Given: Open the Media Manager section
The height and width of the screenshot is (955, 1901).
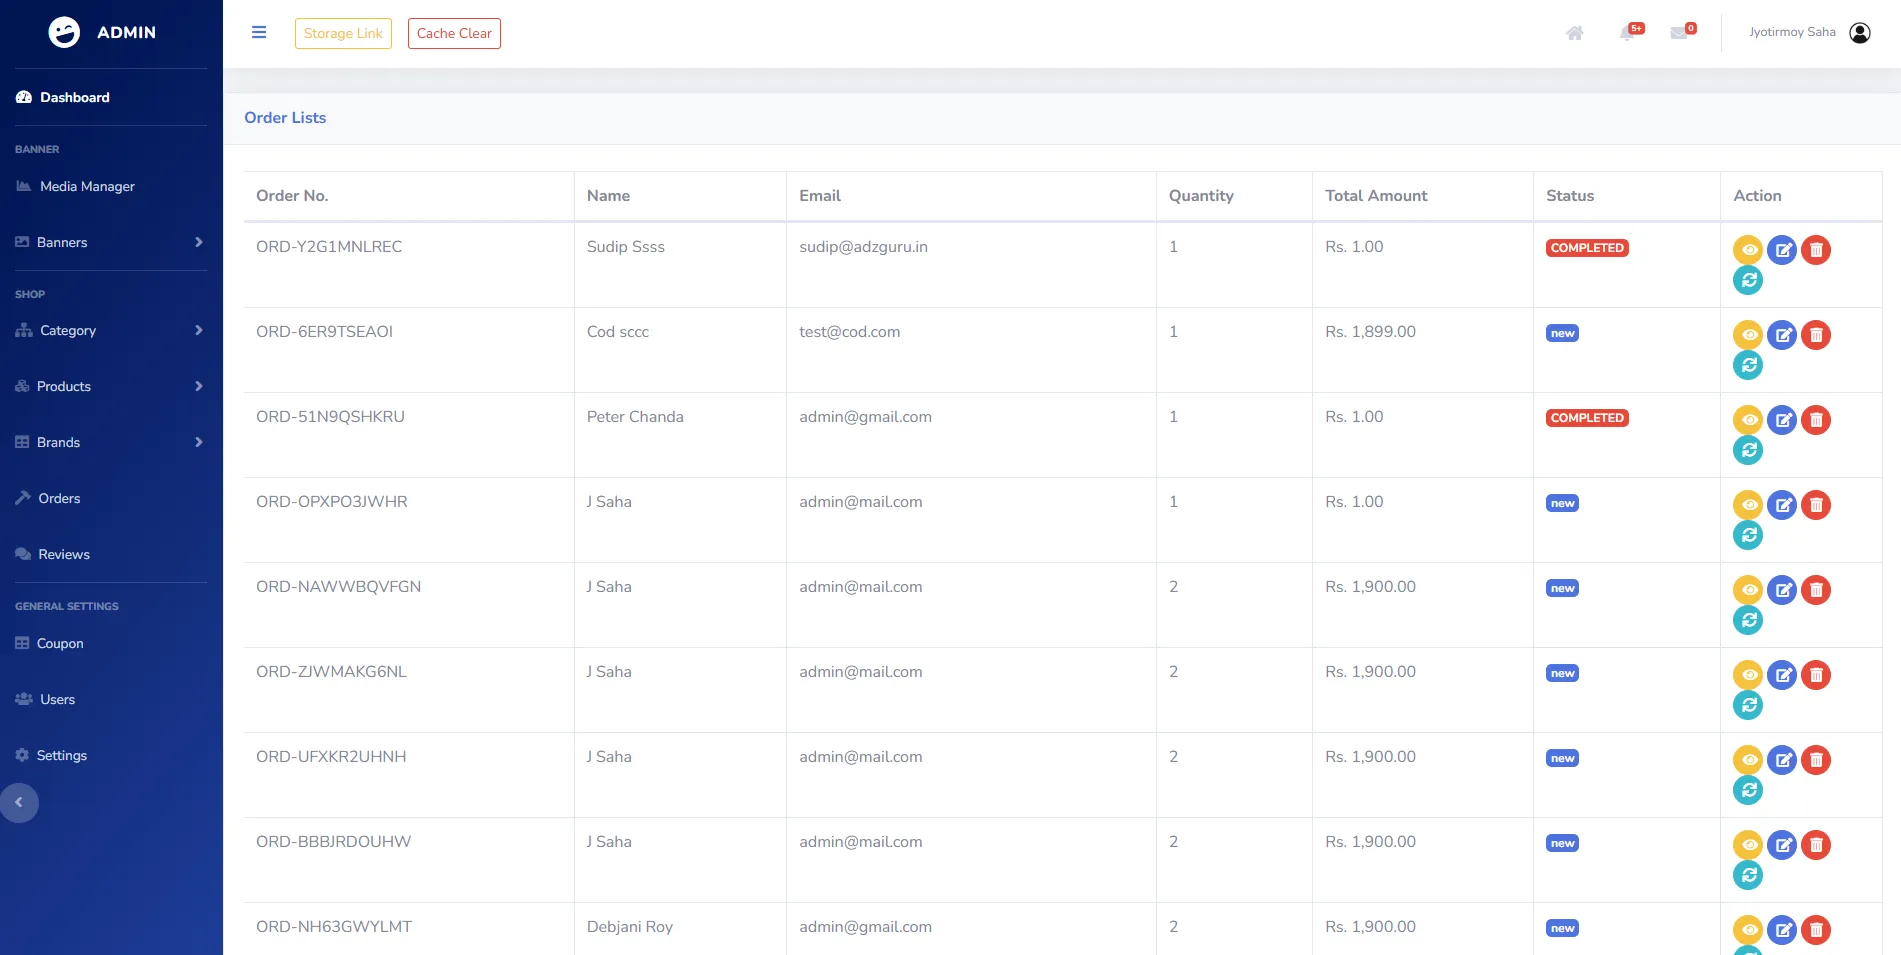Looking at the screenshot, I should 87,186.
